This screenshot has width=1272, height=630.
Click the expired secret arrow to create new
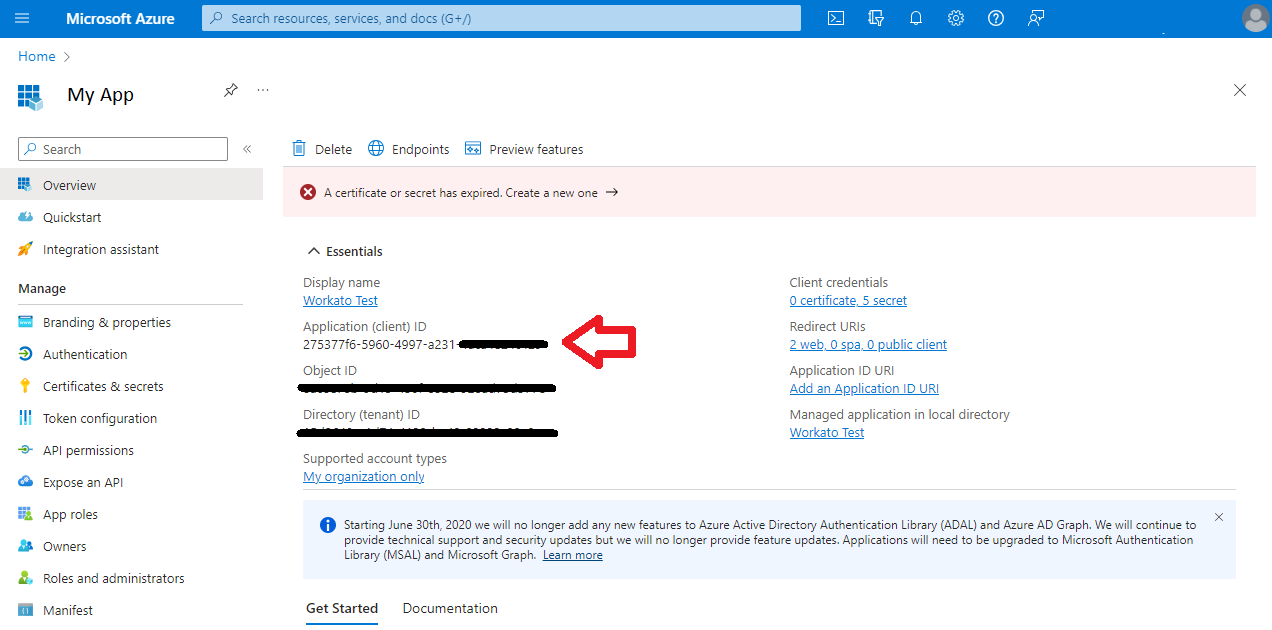(x=612, y=192)
